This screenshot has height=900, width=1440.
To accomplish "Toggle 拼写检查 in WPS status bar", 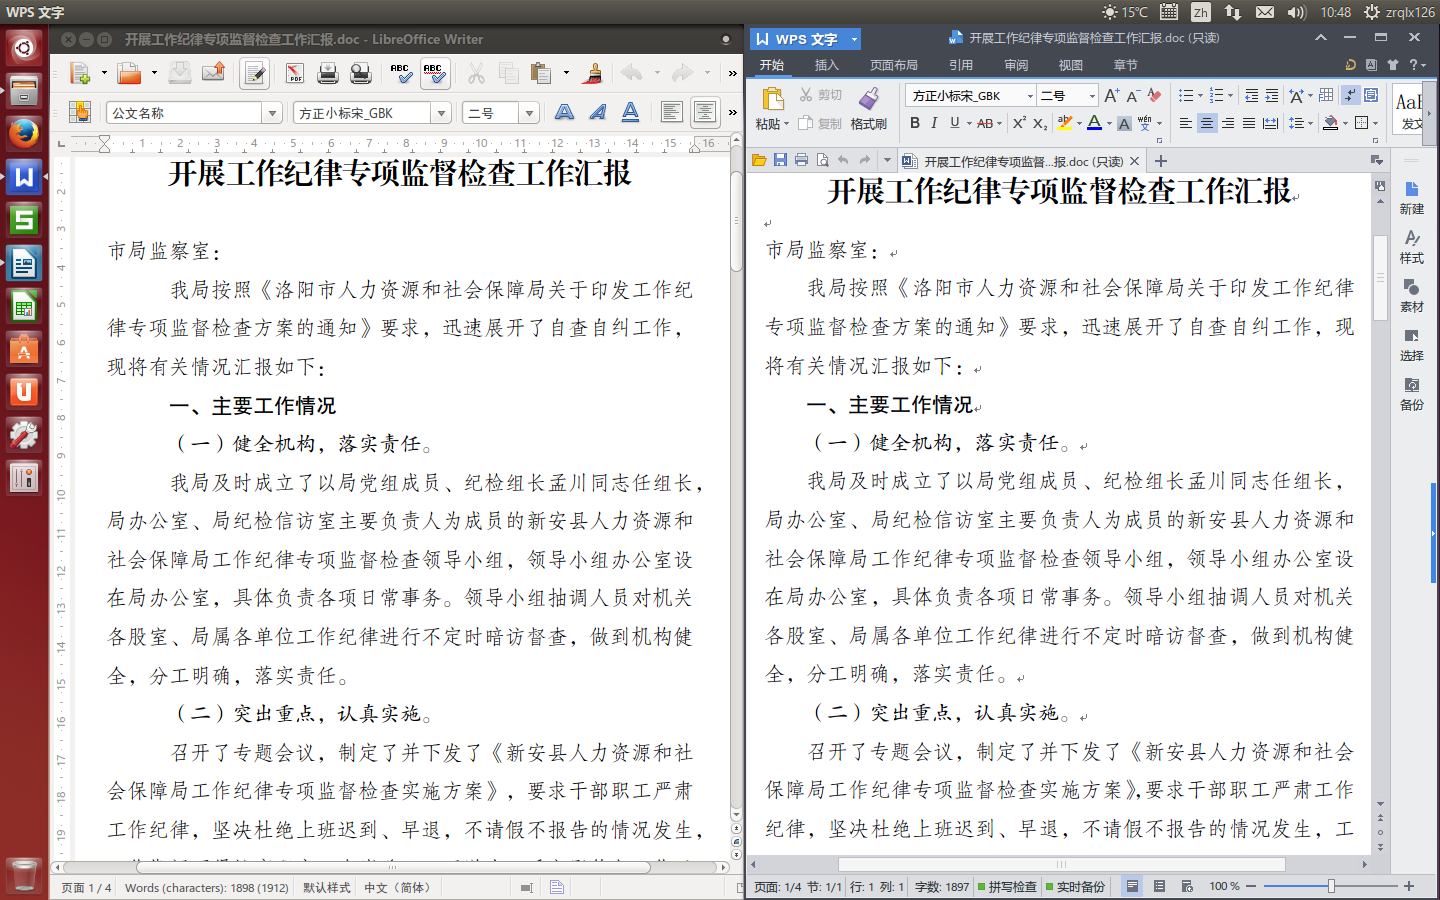I will 1007,887.
